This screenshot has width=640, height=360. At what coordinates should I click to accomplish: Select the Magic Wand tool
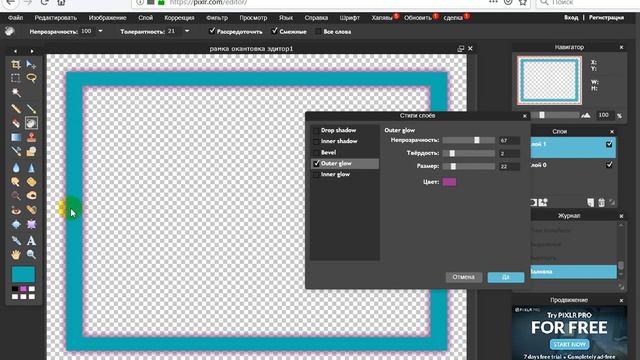tap(16, 93)
